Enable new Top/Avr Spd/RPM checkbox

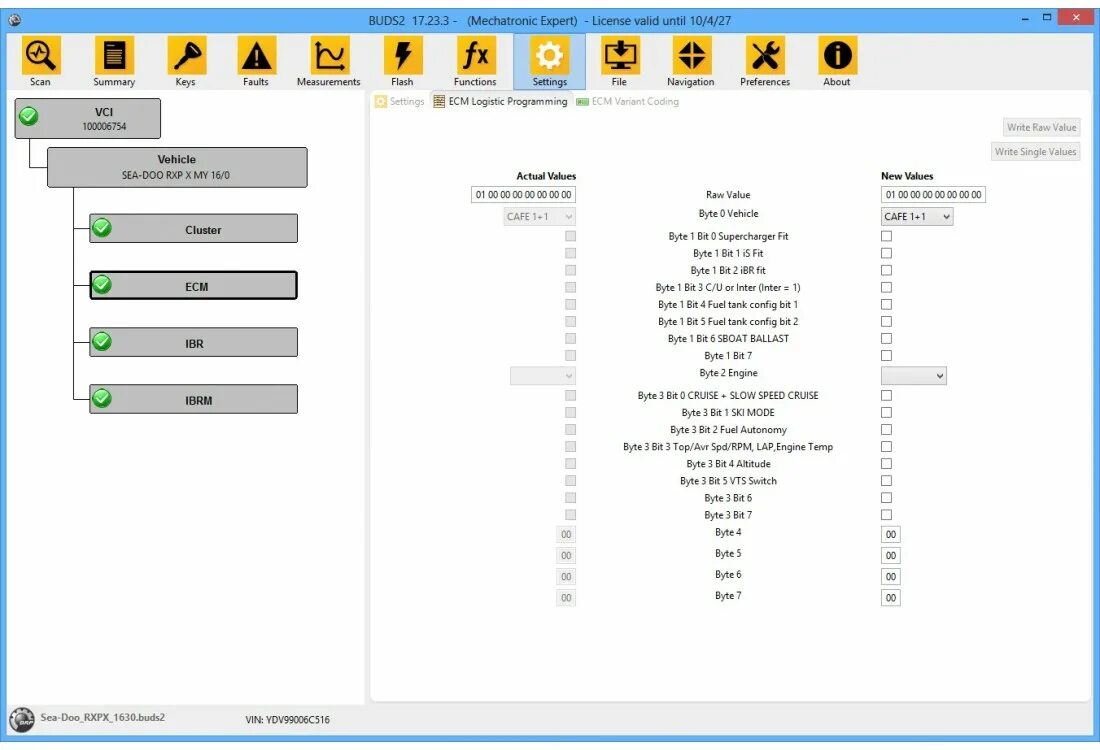pos(887,447)
